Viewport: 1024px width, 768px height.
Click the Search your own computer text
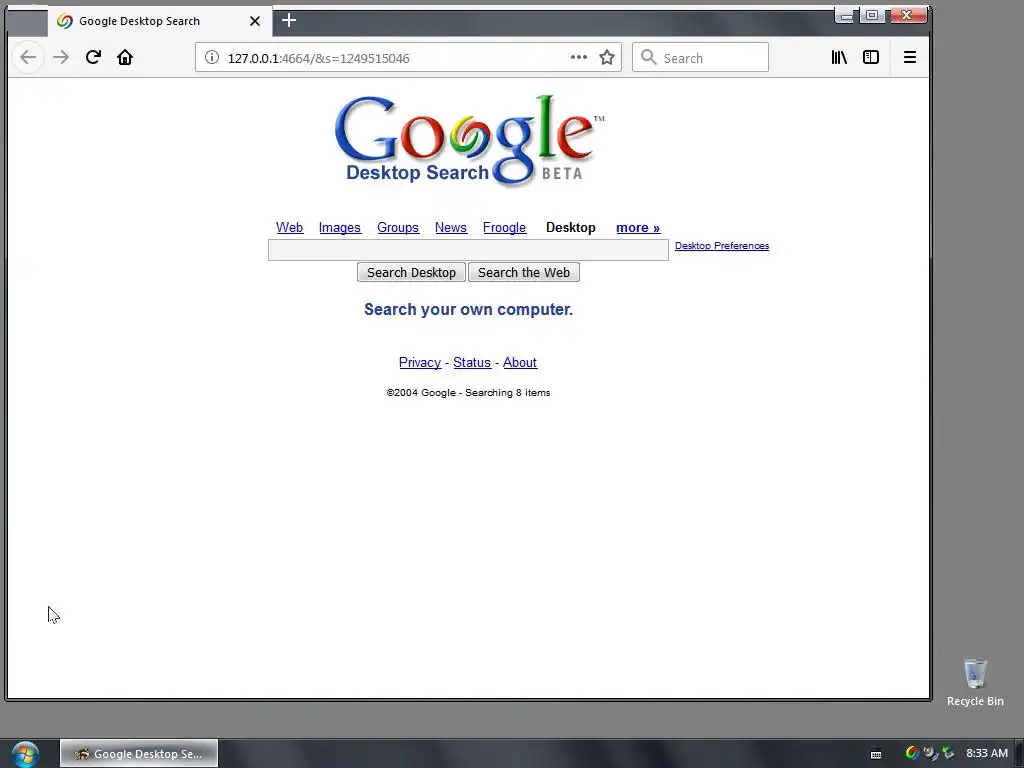[x=468, y=309]
